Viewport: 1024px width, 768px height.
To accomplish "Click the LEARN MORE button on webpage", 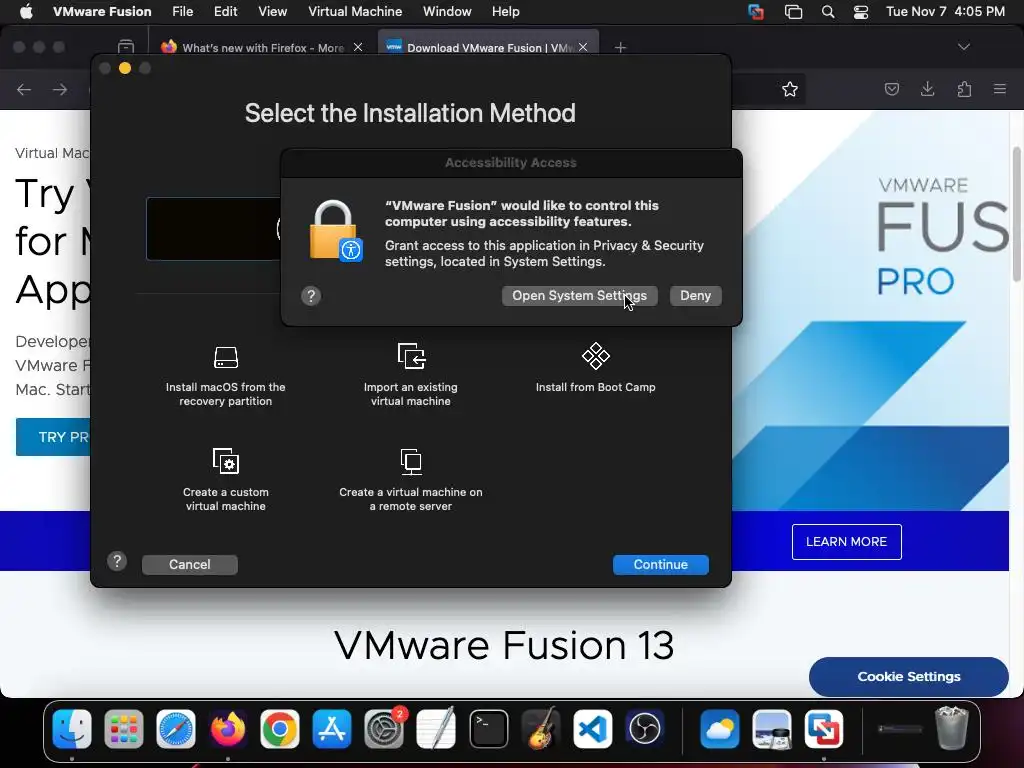I will pyautogui.click(x=846, y=541).
